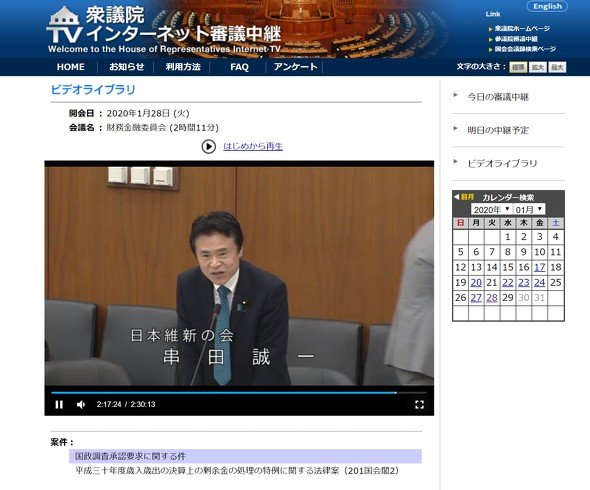Screen dimensions: 590x490
Task: Click the 衆議院TV logo icon
Action: (64, 25)
